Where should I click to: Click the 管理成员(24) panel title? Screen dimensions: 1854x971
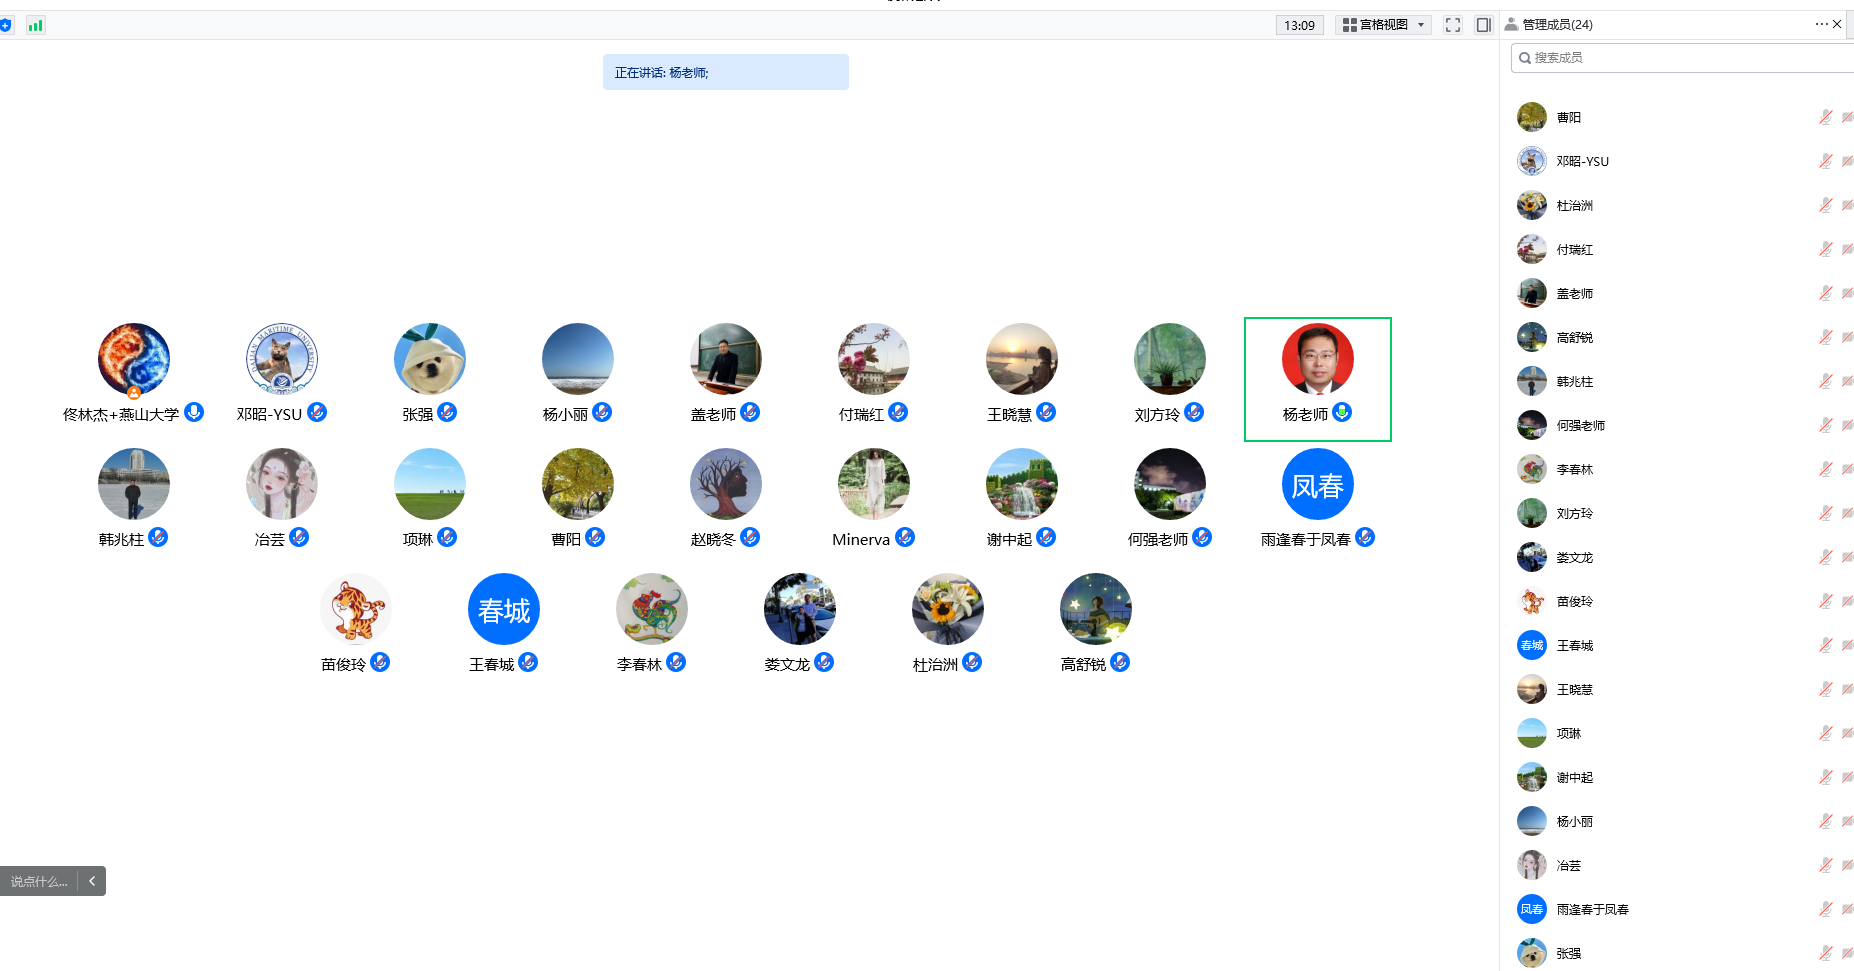[x=1557, y=24]
